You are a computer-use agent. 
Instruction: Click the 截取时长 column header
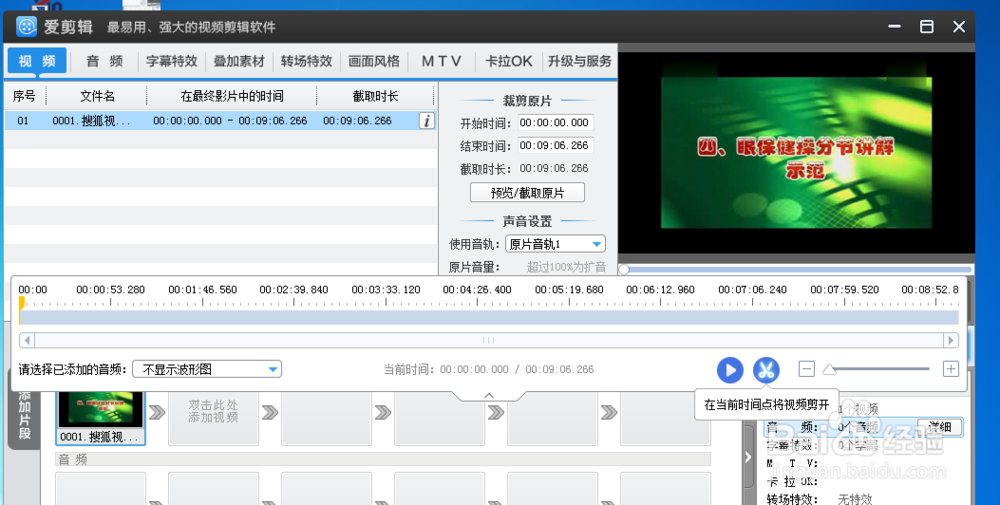[376, 96]
